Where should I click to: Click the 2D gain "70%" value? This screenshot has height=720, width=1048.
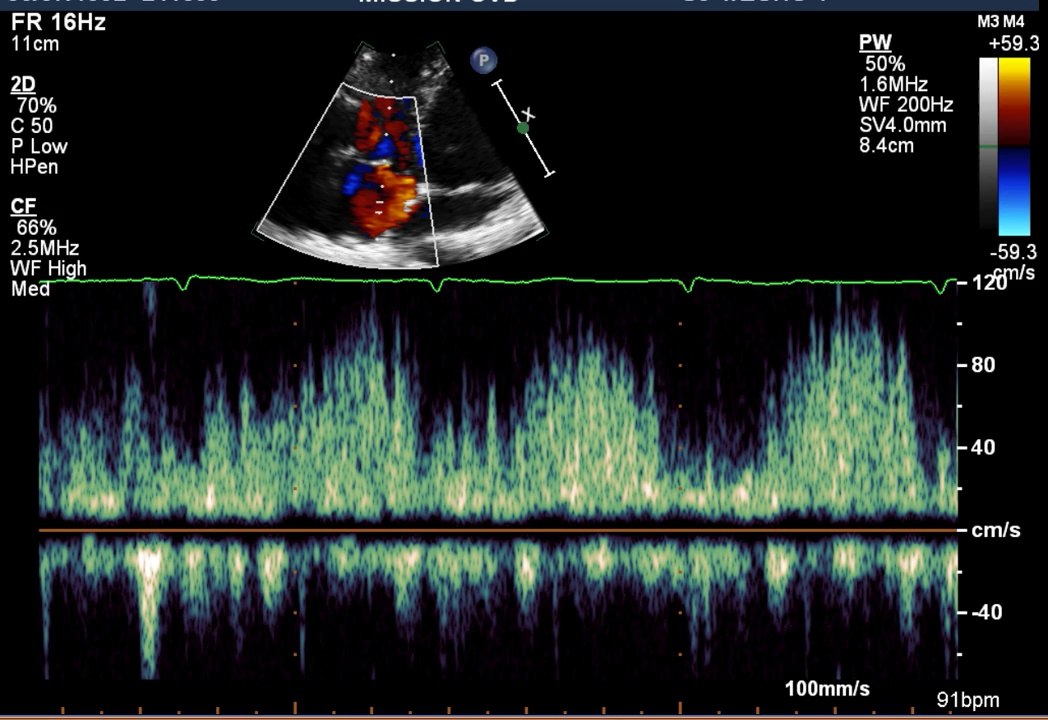37,105
